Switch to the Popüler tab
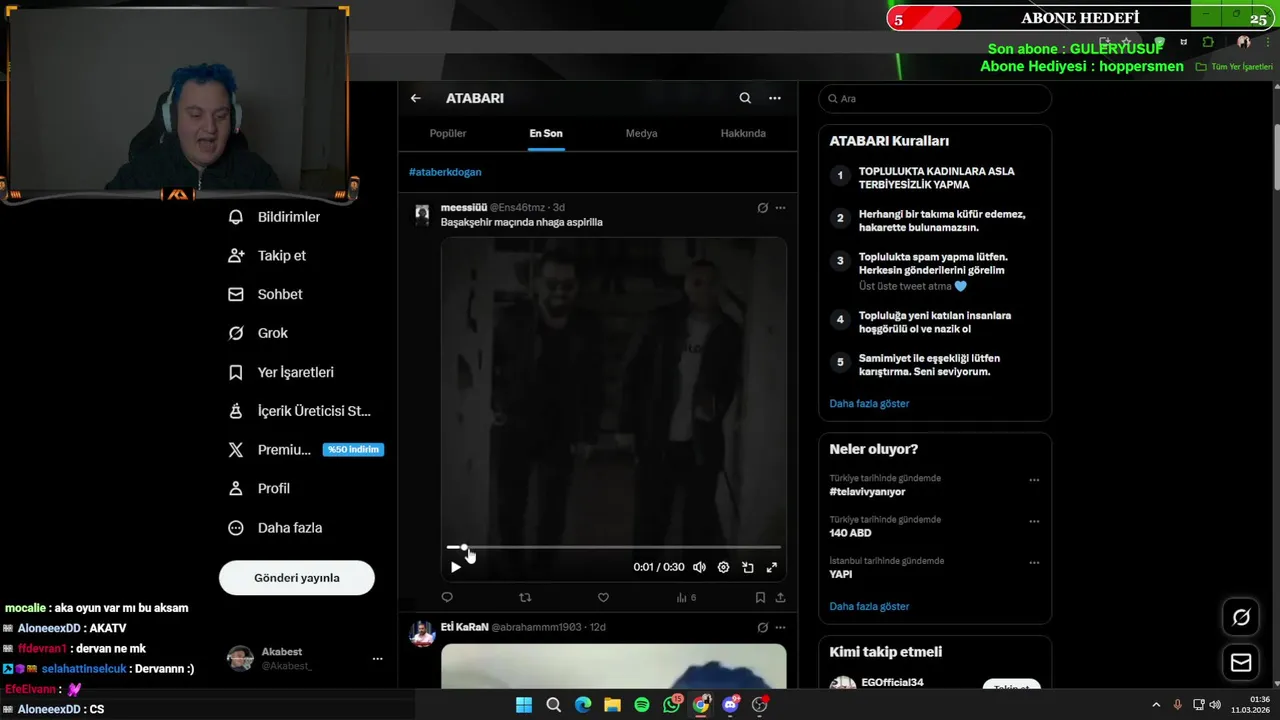The image size is (1280, 720). [448, 133]
